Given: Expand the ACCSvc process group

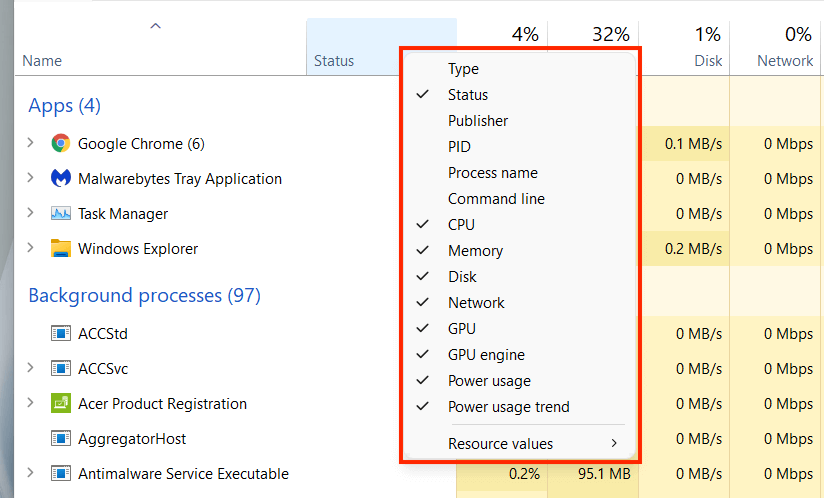Looking at the screenshot, I should pos(30,368).
